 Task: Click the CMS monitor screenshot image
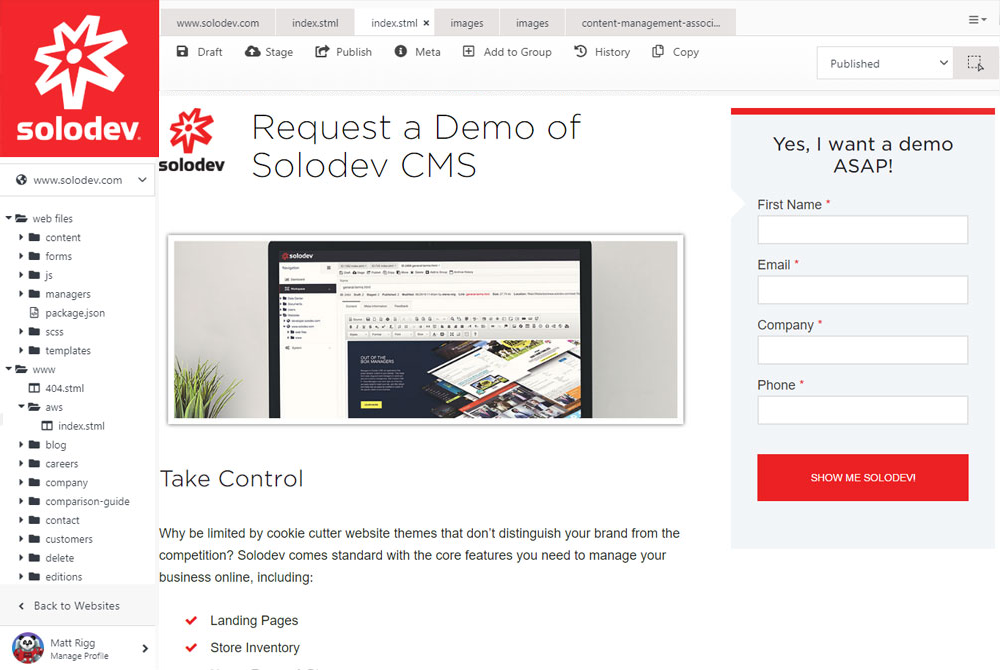(x=425, y=329)
